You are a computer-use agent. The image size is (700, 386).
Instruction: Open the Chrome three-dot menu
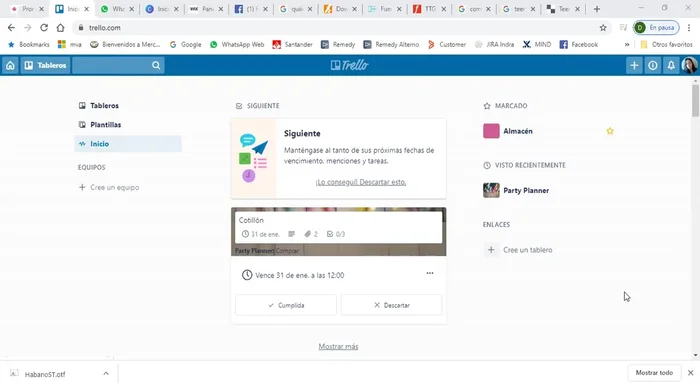click(x=689, y=28)
